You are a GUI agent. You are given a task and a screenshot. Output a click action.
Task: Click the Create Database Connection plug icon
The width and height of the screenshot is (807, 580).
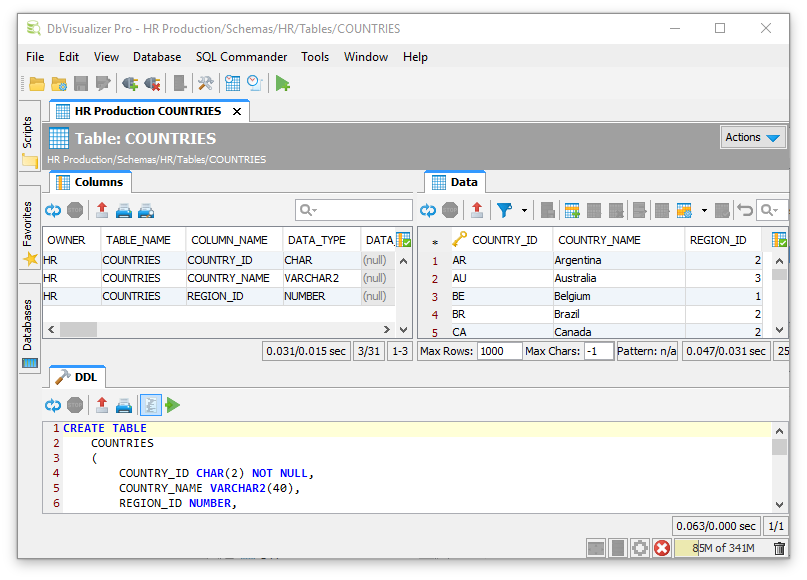[129, 84]
